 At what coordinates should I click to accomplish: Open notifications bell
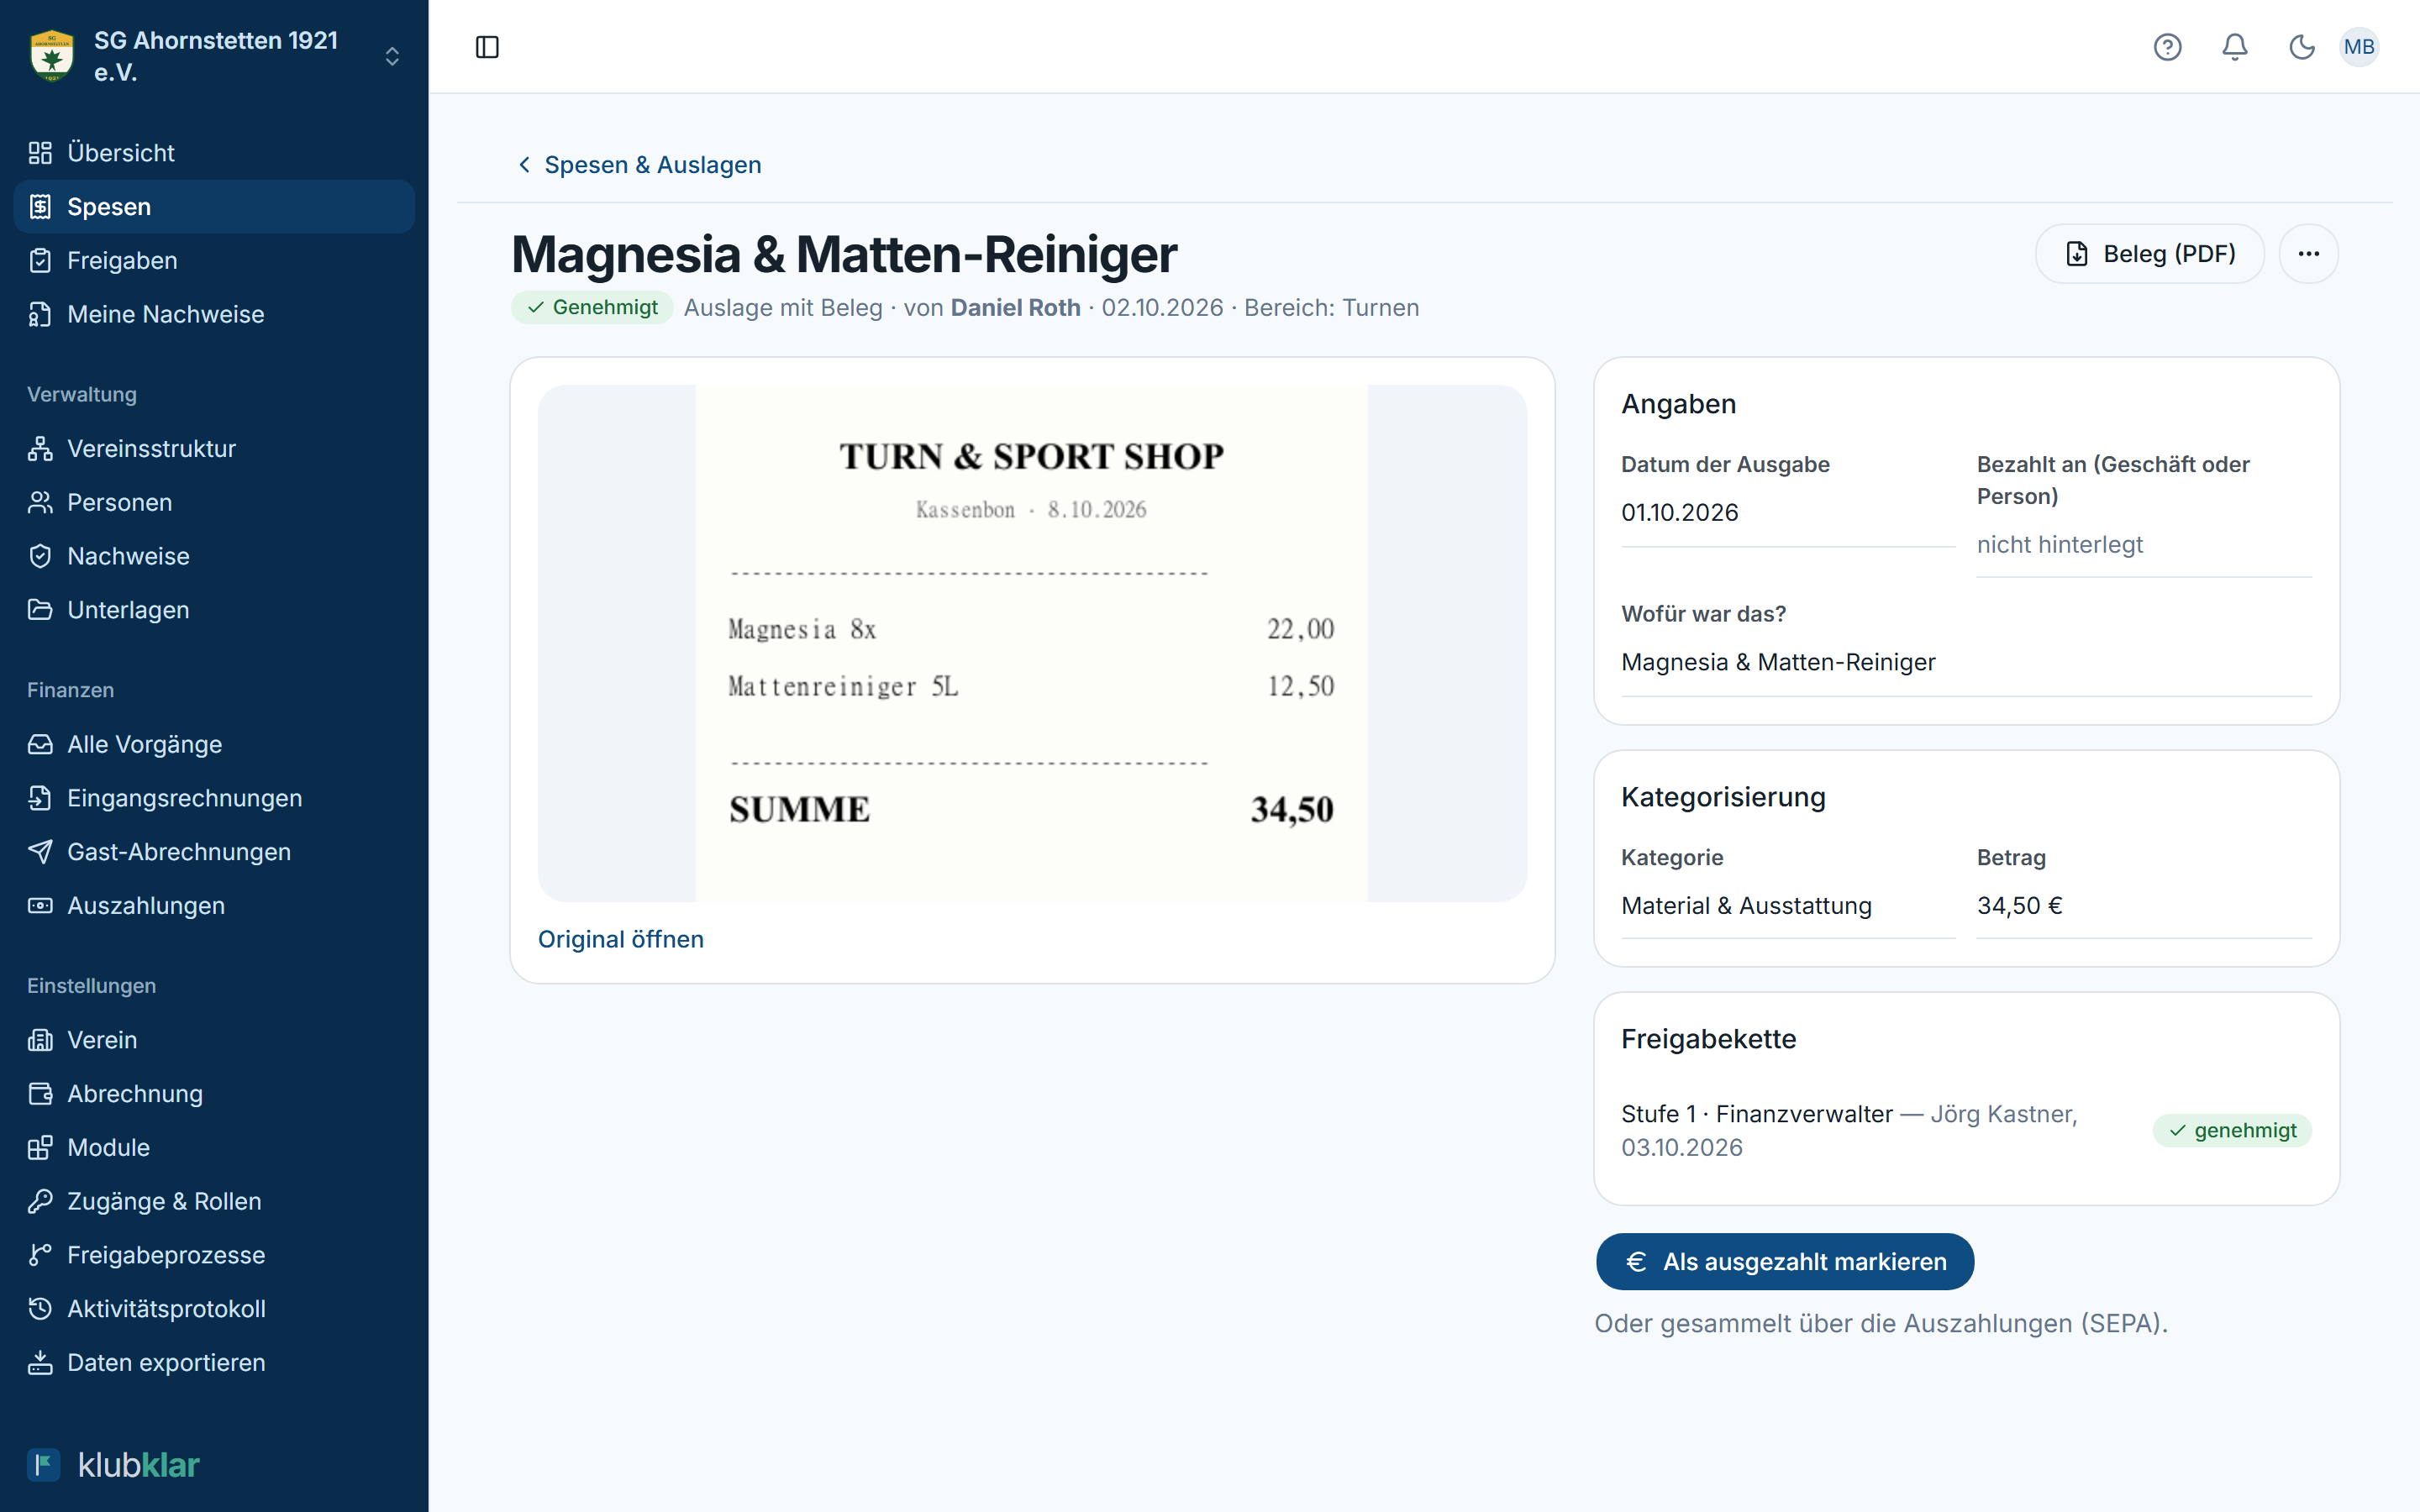(x=2235, y=47)
